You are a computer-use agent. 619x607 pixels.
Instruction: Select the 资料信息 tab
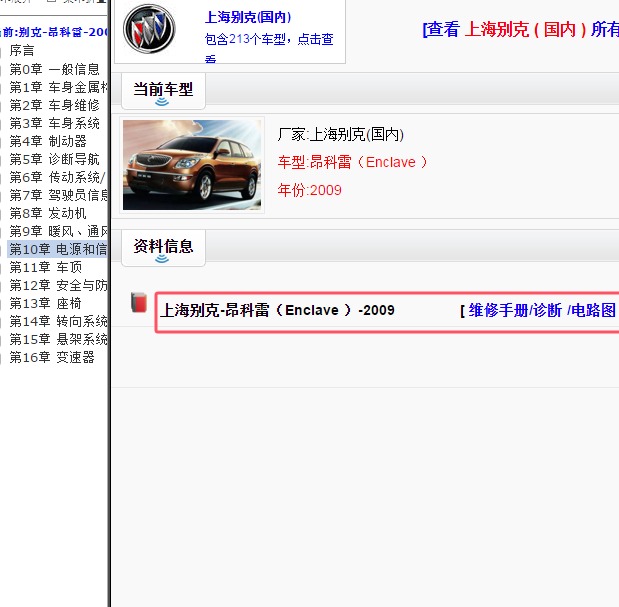[163, 247]
